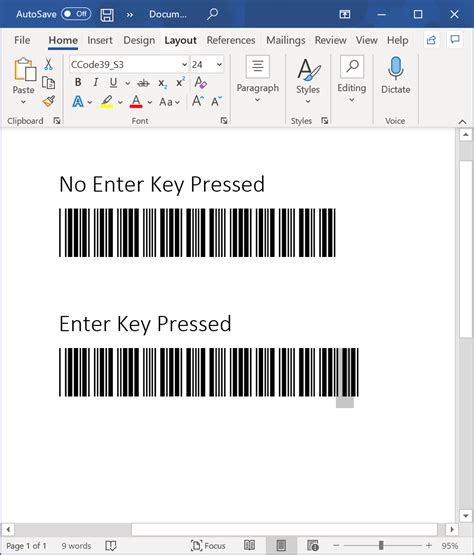Click the Paste button
The image size is (474, 555).
[24, 81]
